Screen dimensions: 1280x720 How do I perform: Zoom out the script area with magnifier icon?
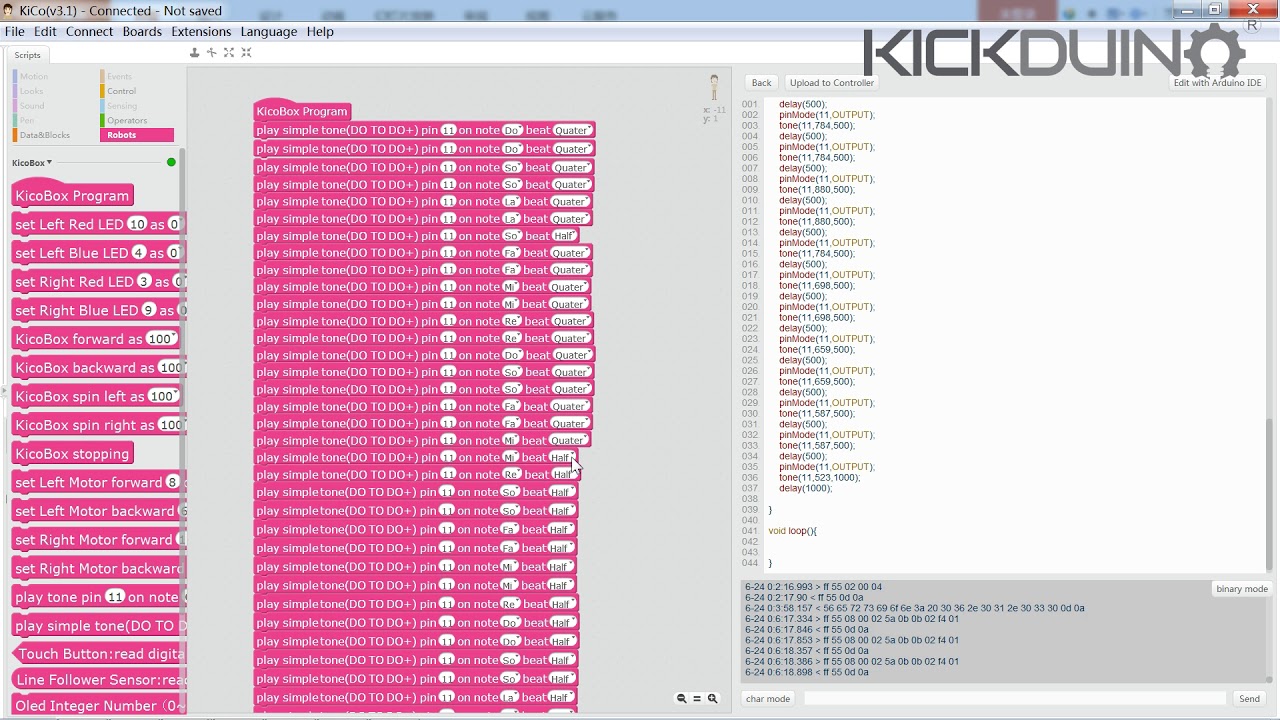click(x=682, y=698)
